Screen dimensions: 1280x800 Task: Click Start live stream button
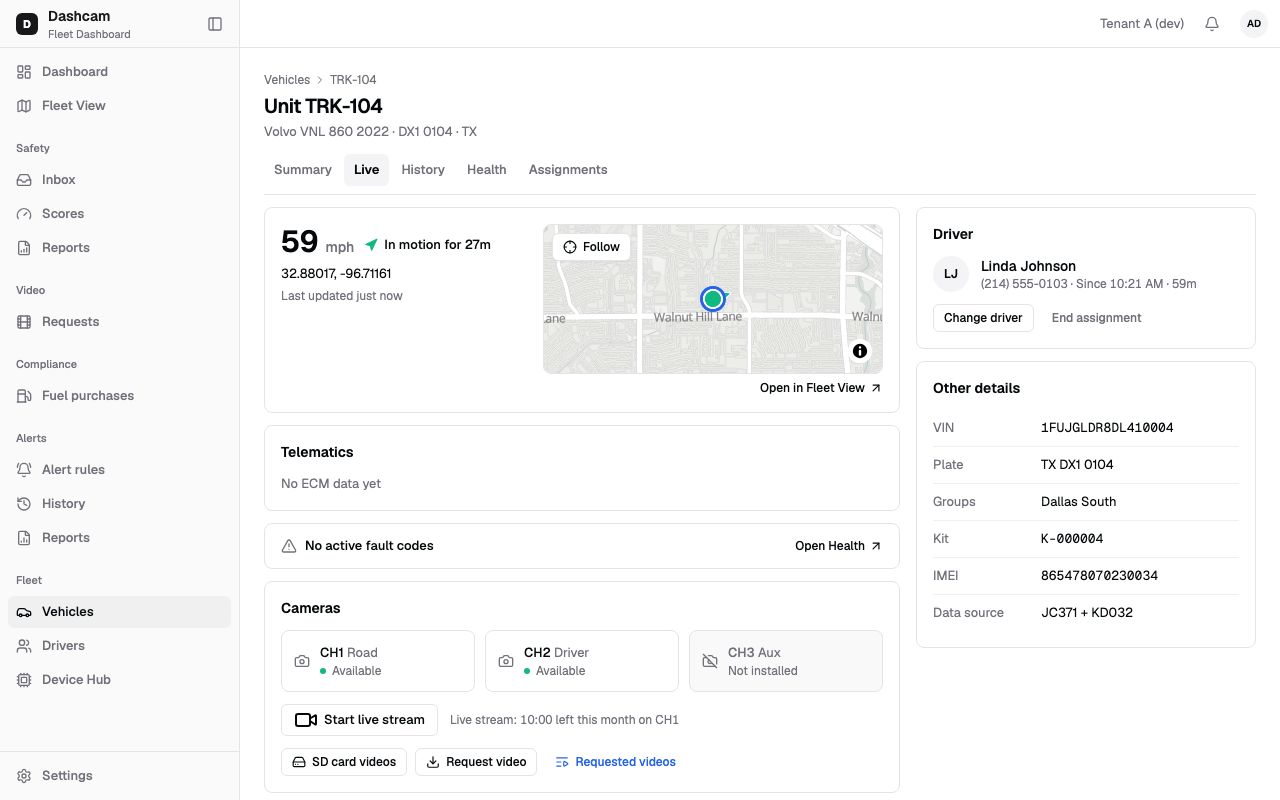(360, 720)
